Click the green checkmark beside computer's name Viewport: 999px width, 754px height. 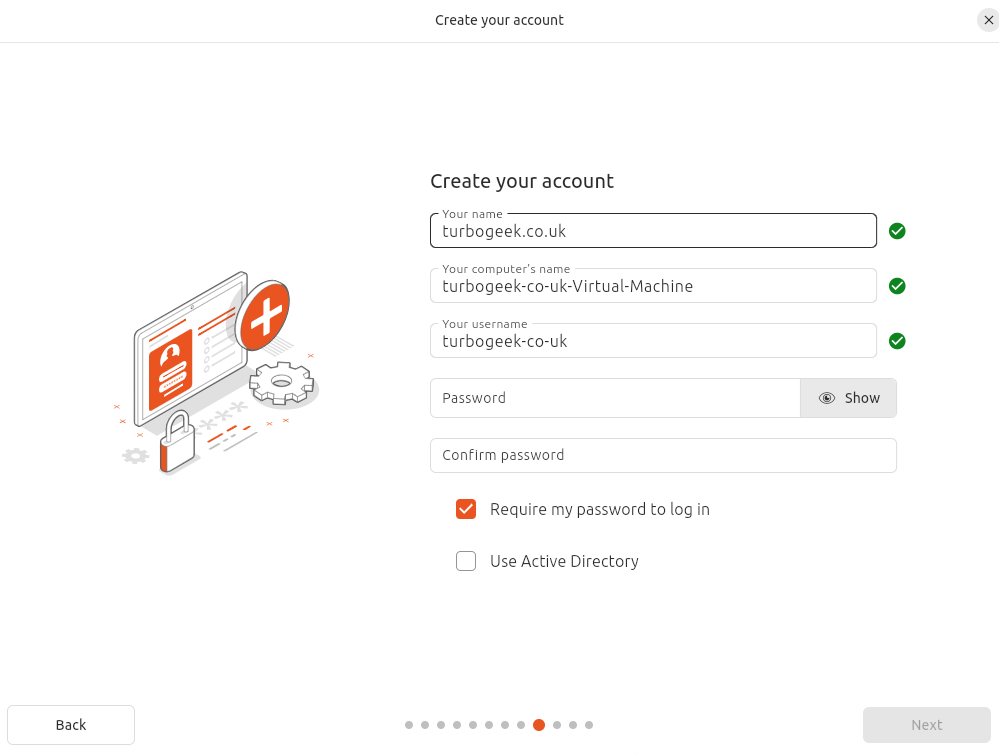click(x=897, y=286)
